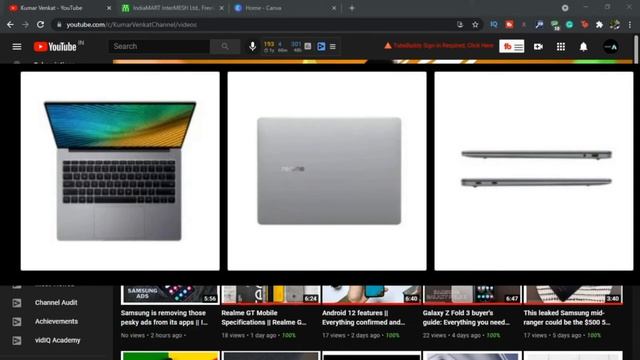This screenshot has width=640, height=360.
Task: Open the video thumbnail timed 3:40
Action: (573, 295)
